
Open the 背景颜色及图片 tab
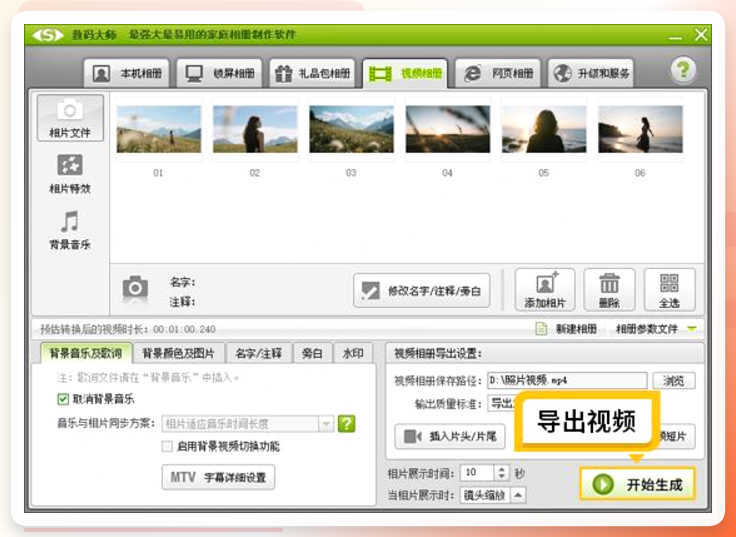178,353
